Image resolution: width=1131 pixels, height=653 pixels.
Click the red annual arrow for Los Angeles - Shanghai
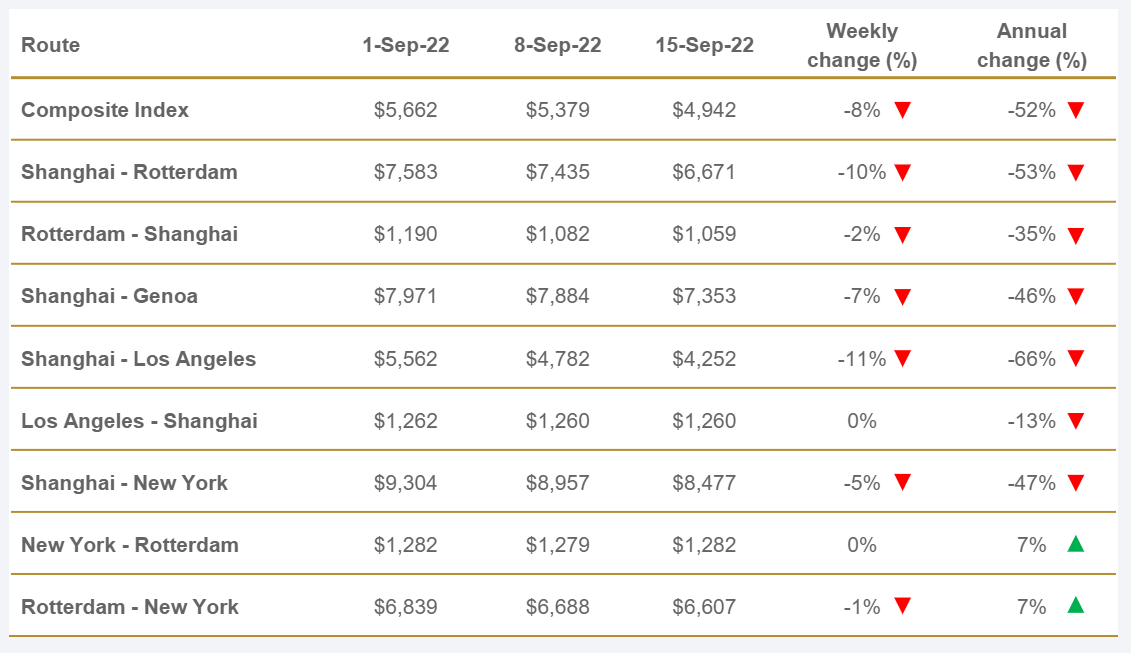point(1076,421)
